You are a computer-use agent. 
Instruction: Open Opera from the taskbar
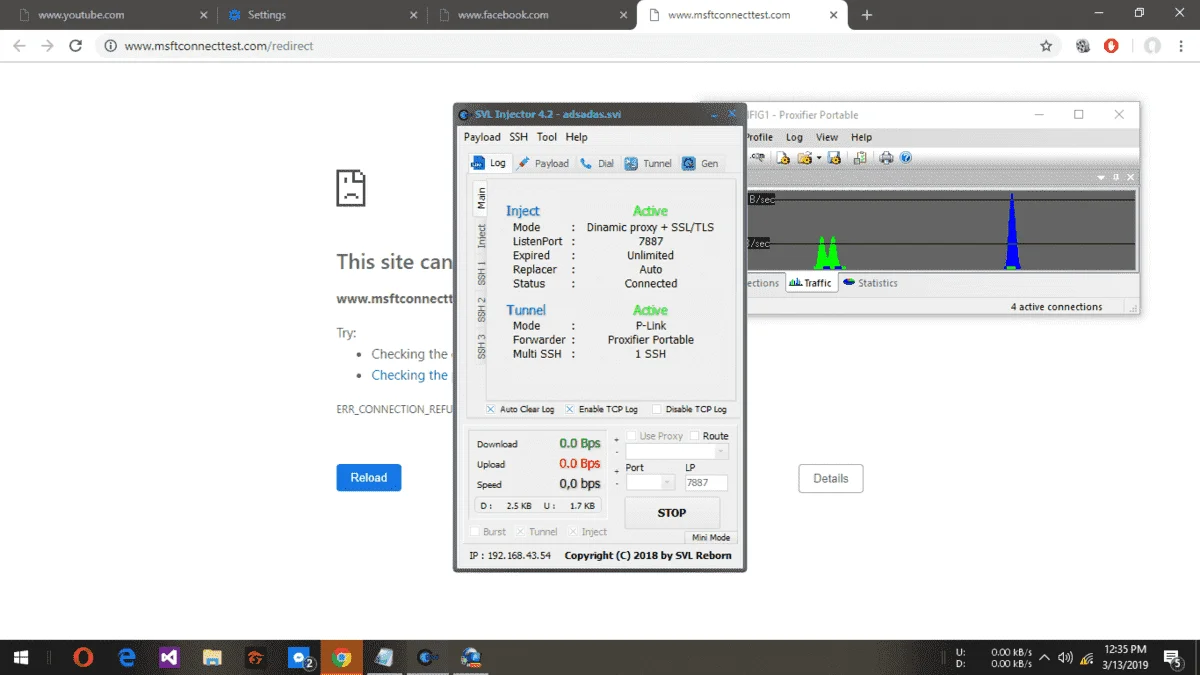tap(83, 657)
